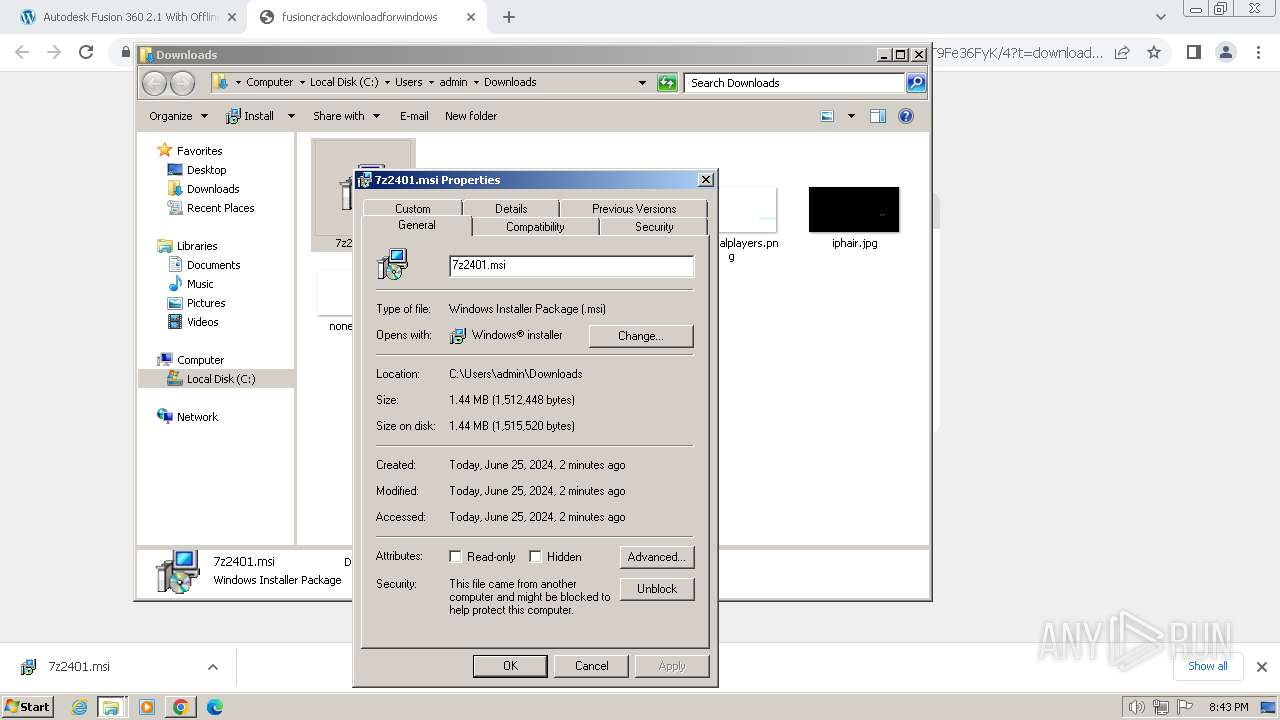Click the file name field containing 7z2401.msi
The height and width of the screenshot is (720, 1280).
point(571,265)
